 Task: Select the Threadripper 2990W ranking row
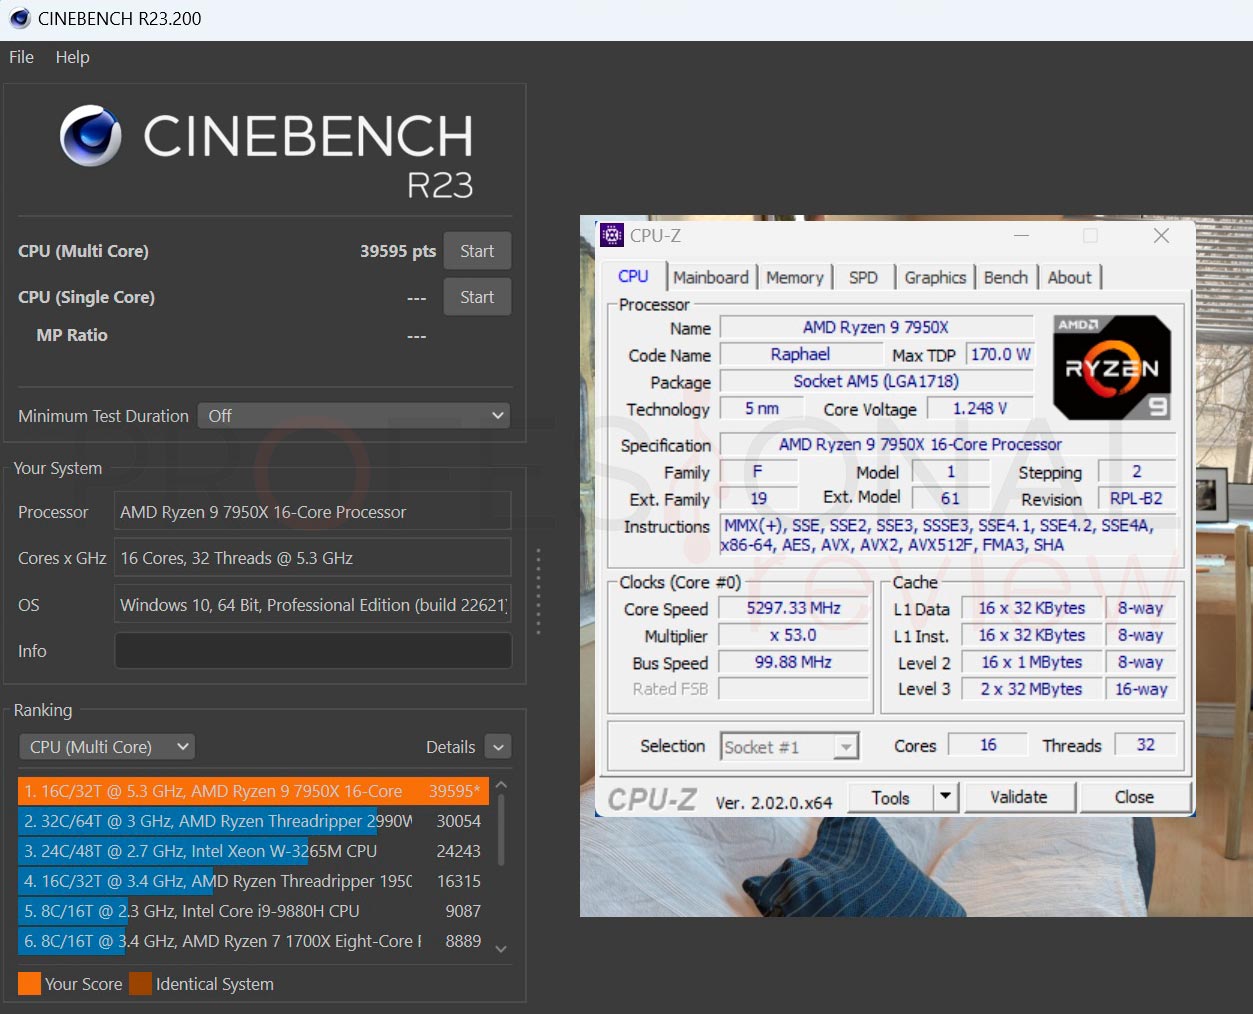pos(253,821)
